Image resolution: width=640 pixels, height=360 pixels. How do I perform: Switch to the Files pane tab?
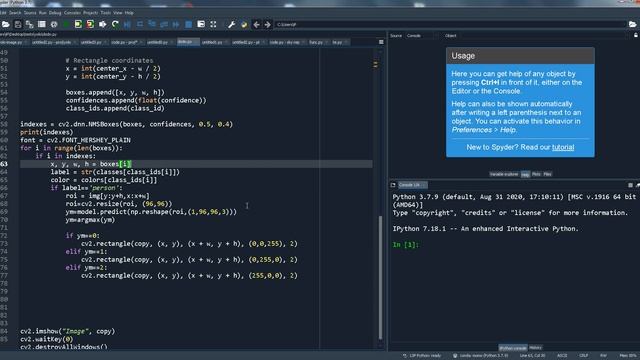pyautogui.click(x=547, y=174)
